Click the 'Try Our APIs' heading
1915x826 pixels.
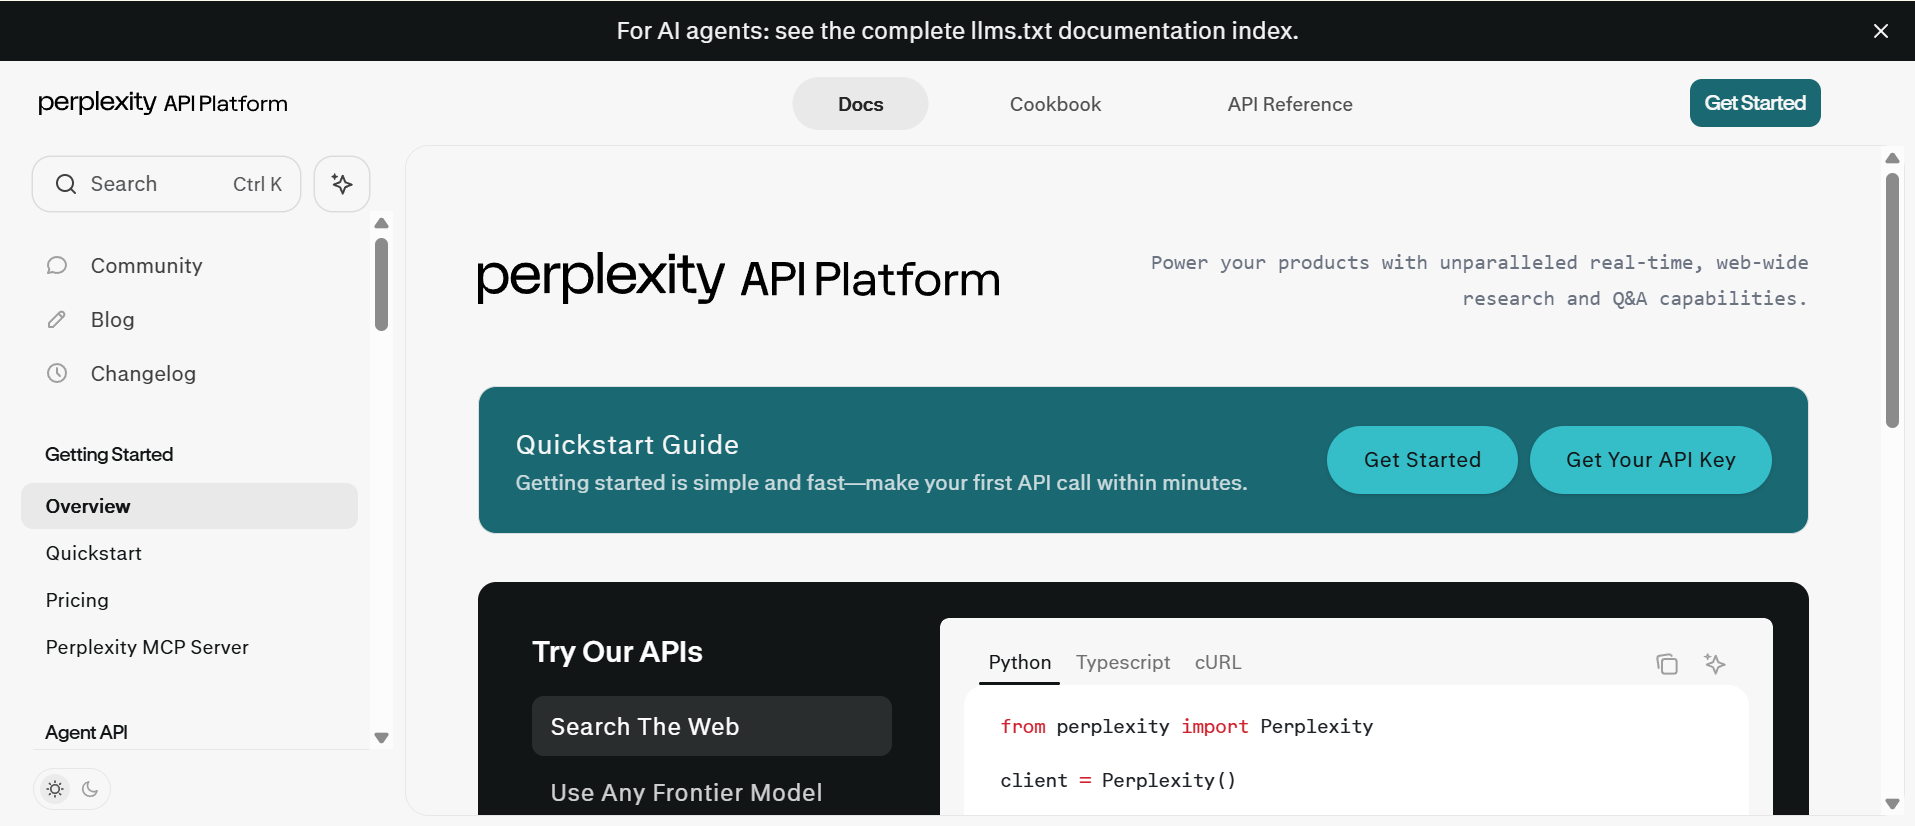[x=617, y=652]
